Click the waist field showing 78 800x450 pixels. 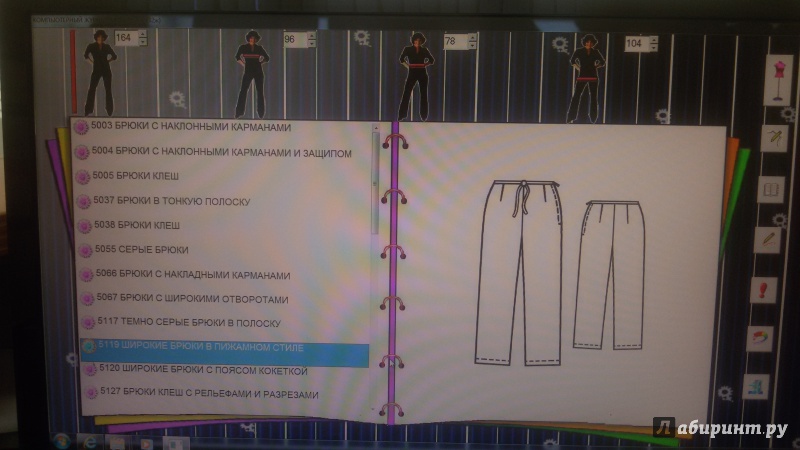point(456,42)
